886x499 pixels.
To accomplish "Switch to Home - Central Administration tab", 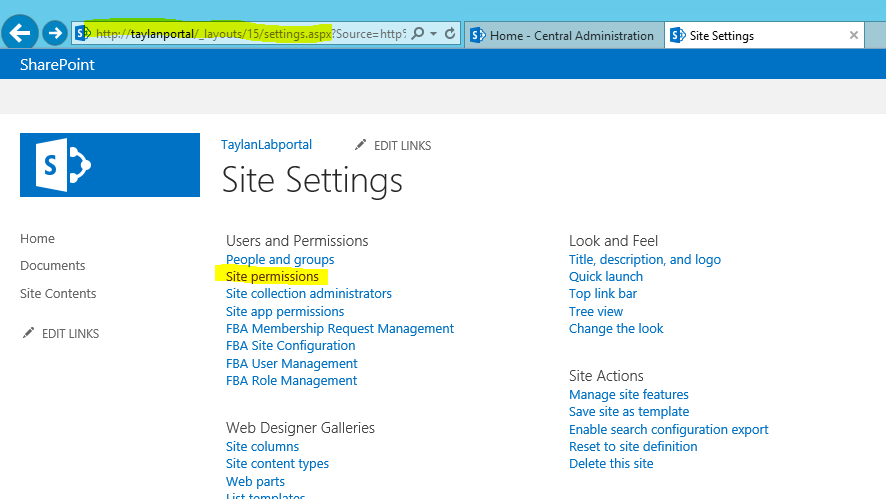I will 564,36.
